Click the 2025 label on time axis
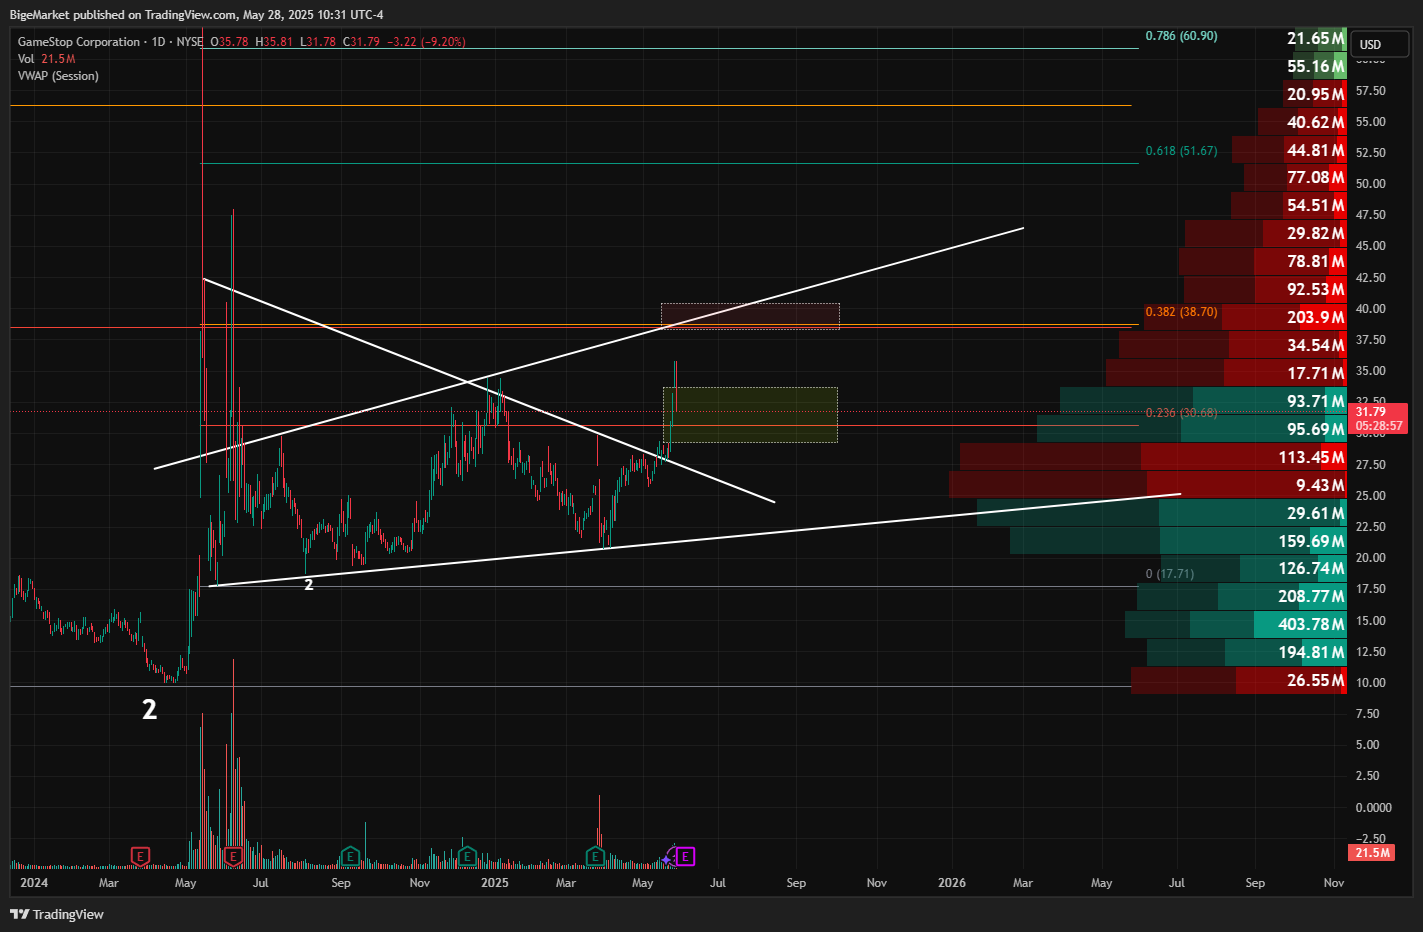This screenshot has height=932, width=1423. coord(495,883)
